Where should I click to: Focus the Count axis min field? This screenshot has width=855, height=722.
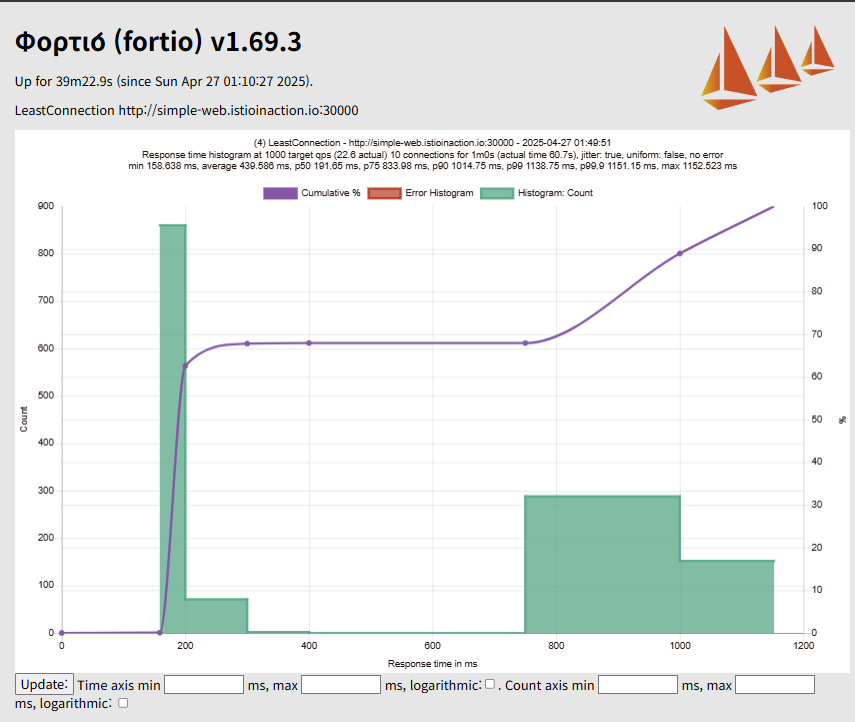tap(638, 684)
